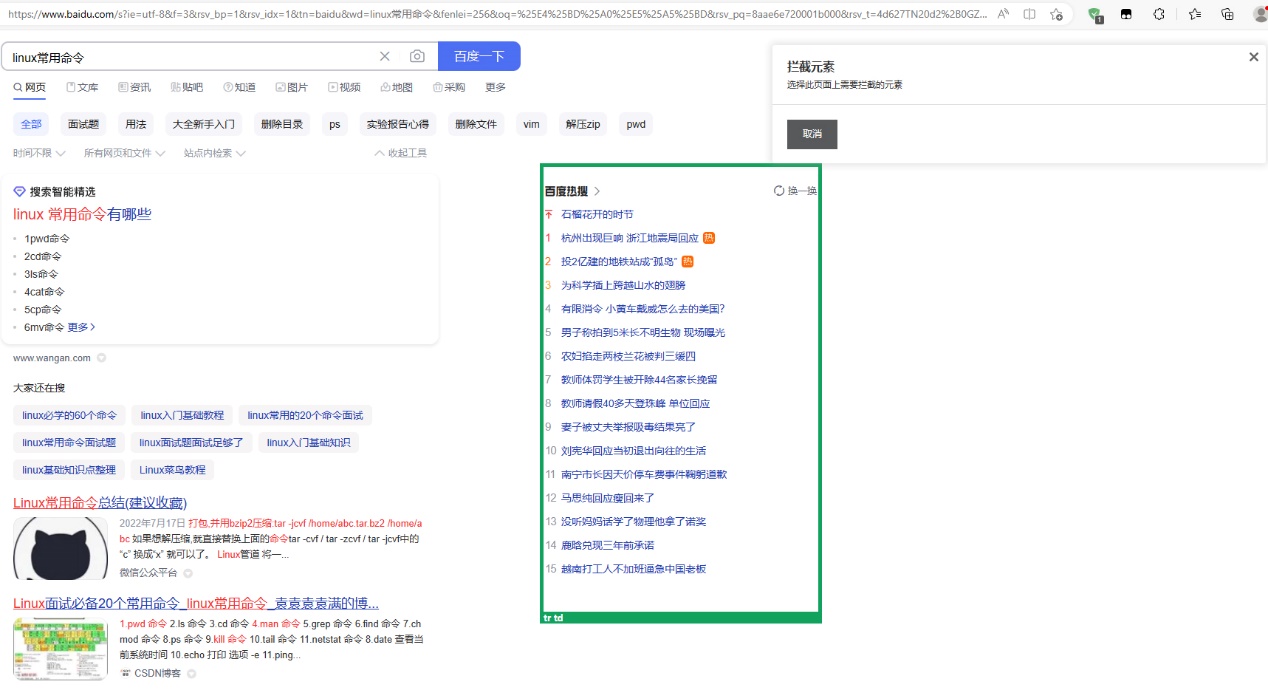Viewport: 1268px width, 690px height.
Task: Switch to the 网页 search tab
Action: [29, 87]
